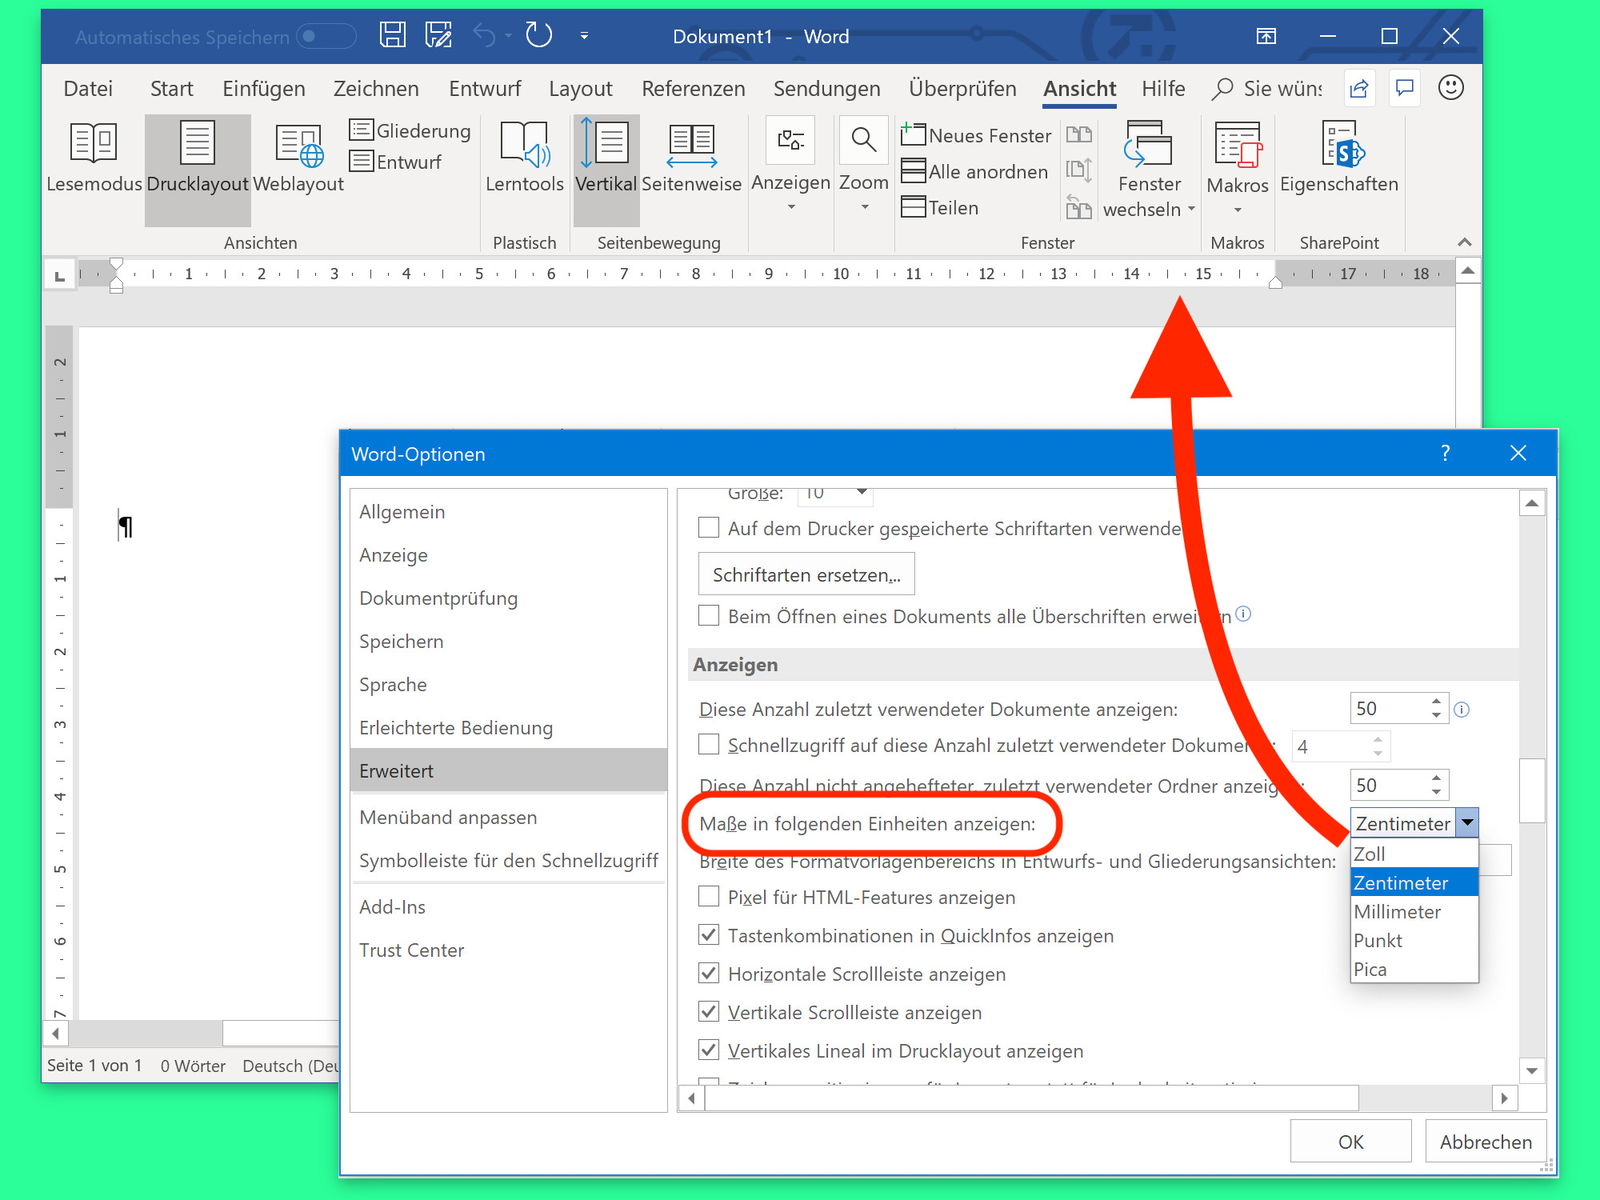The width and height of the screenshot is (1600, 1200).
Task: Toggle the Zentimeter units dropdown arrow
Action: pos(1467,823)
